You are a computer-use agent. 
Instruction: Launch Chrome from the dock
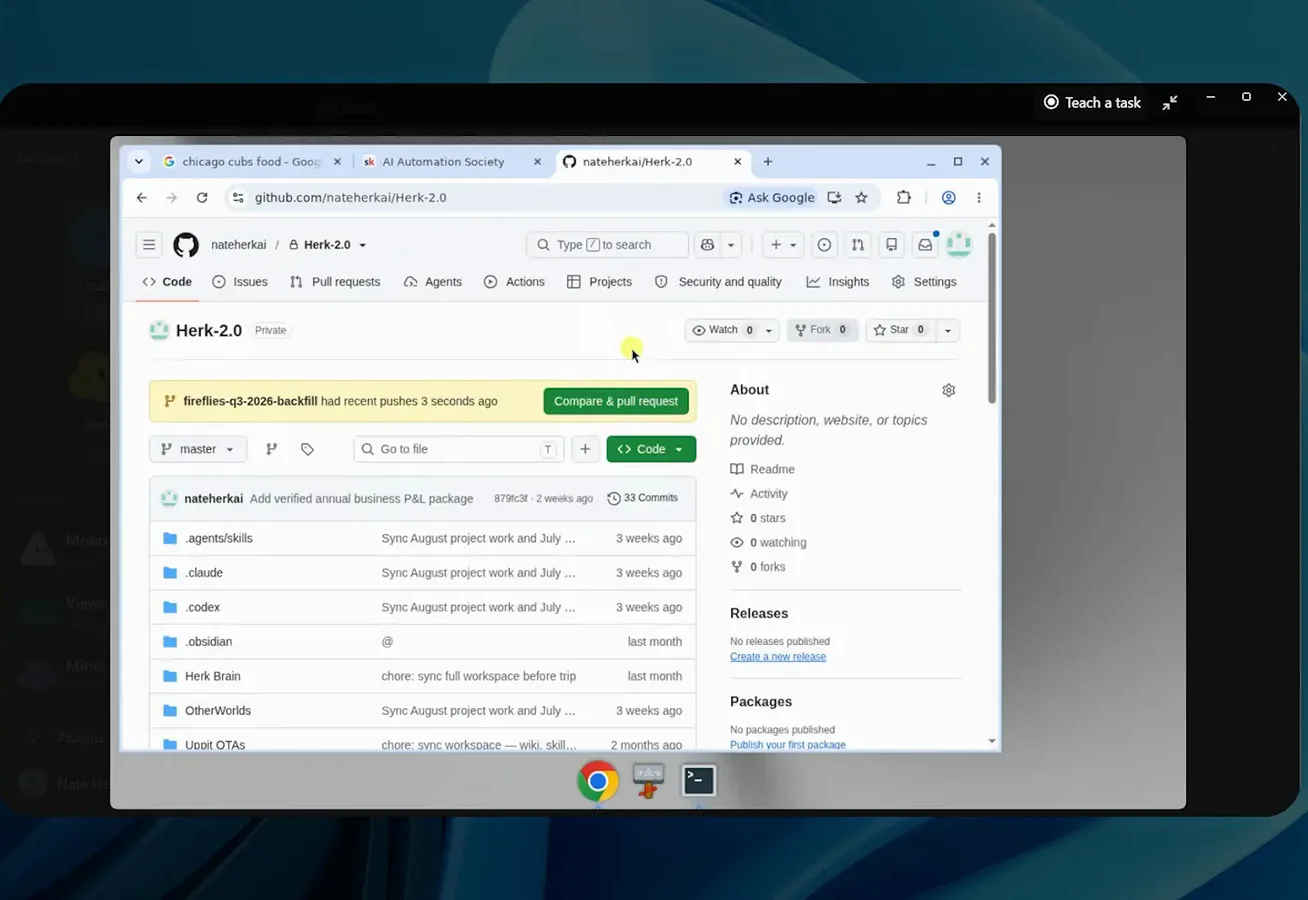pos(597,781)
